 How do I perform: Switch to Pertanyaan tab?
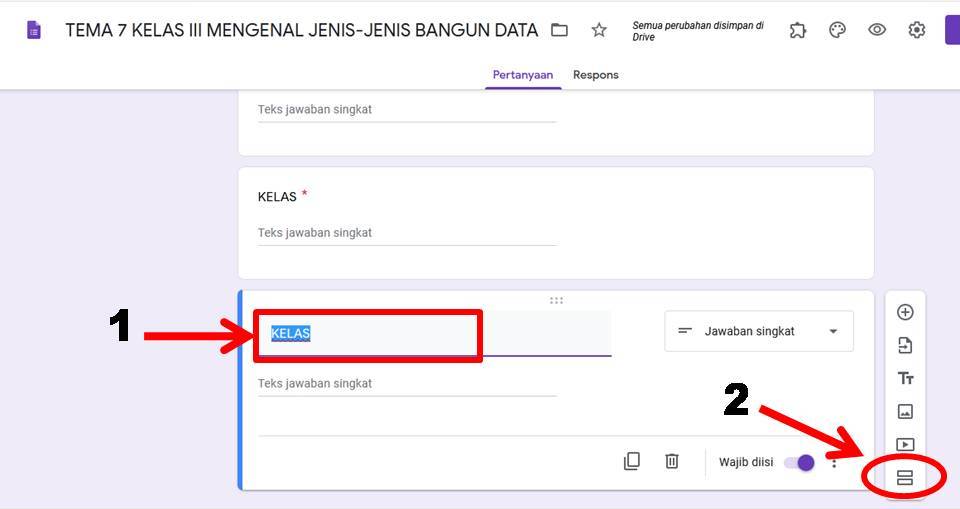coord(523,75)
